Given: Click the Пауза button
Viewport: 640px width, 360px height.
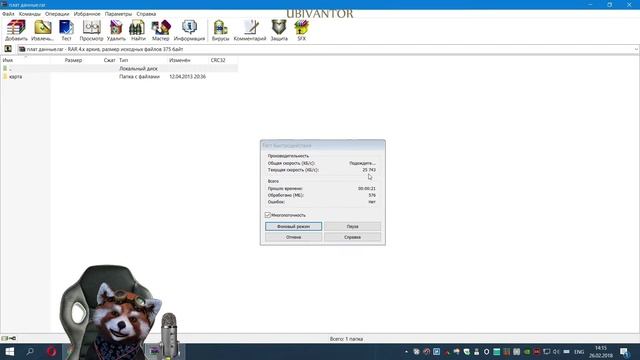Looking at the screenshot, I should 353,227.
